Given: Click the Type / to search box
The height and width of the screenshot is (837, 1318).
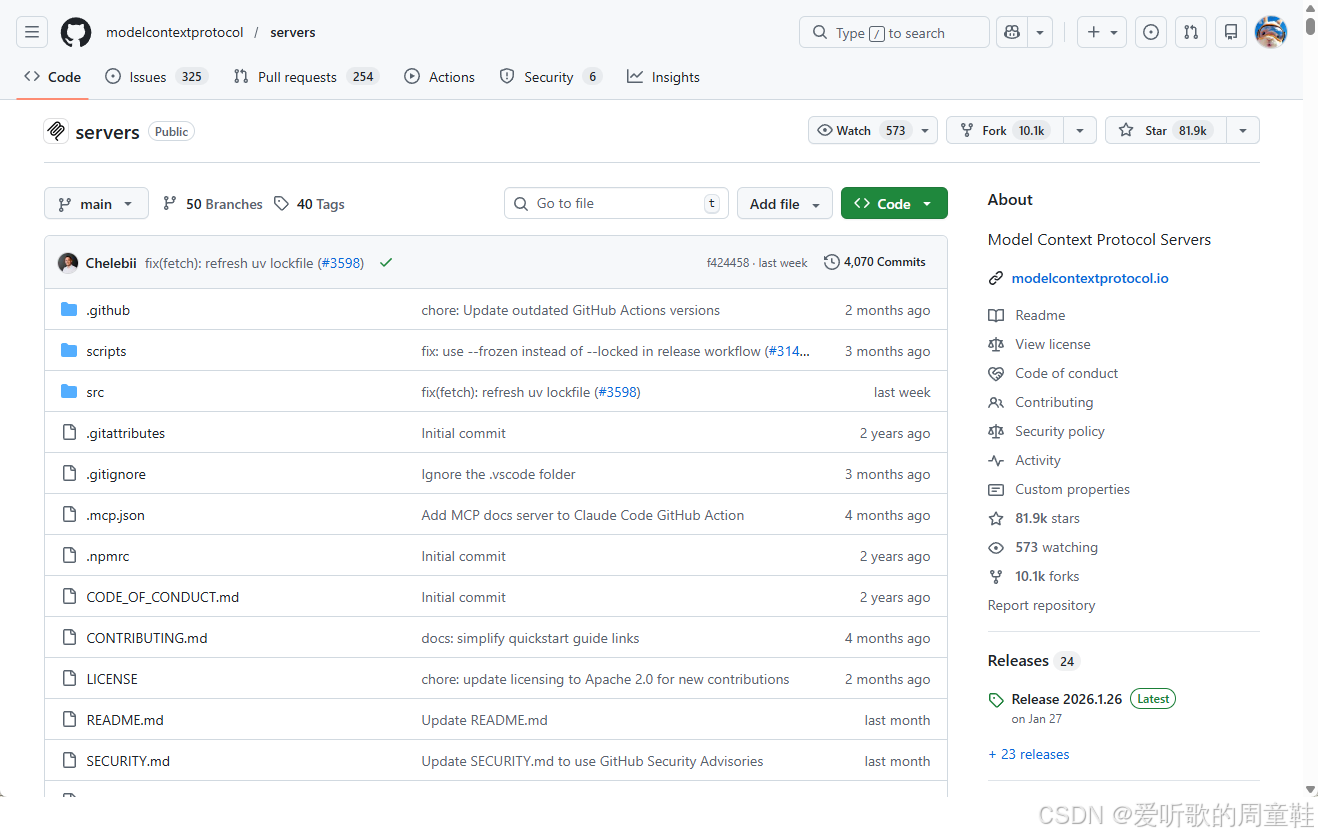Looking at the screenshot, I should pyautogui.click(x=894, y=32).
